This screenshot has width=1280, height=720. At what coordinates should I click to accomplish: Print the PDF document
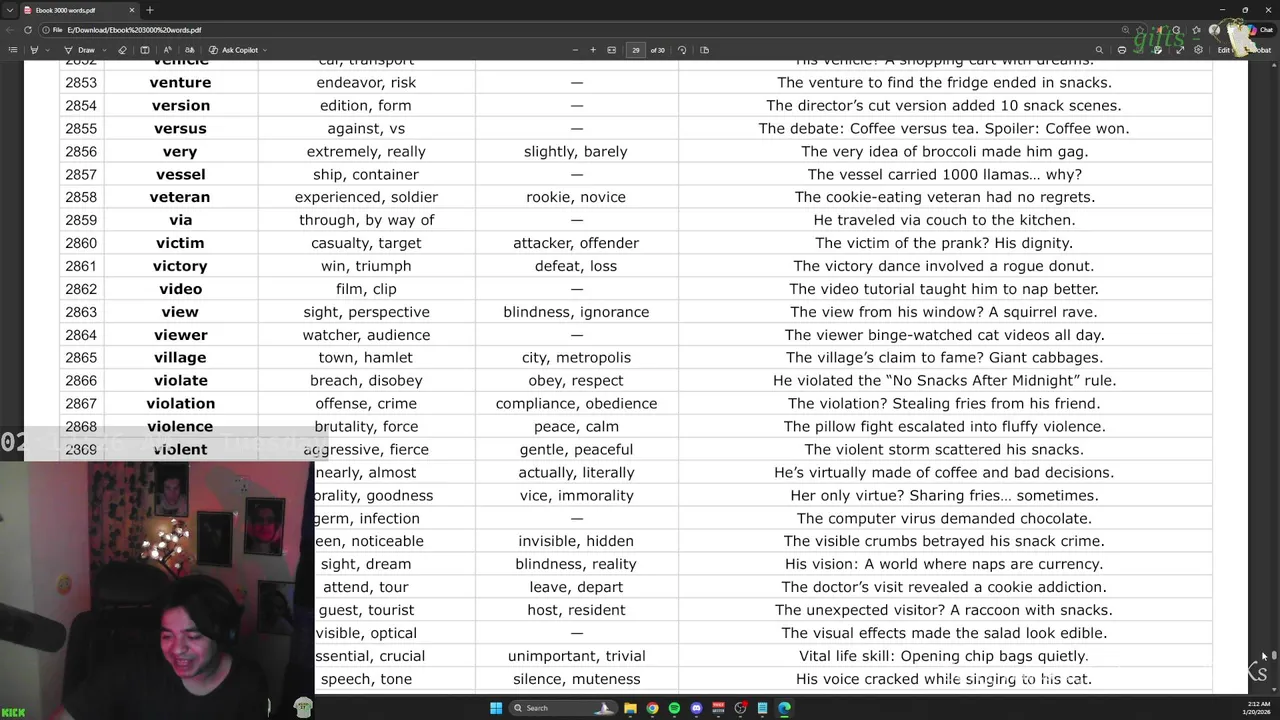click(1122, 50)
